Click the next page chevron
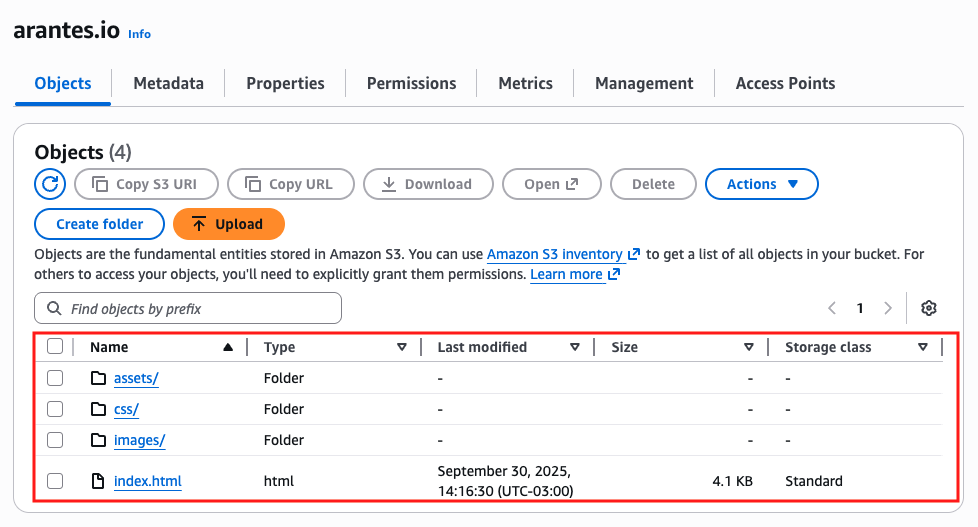Screen dimensions: 978x527 (x=887, y=308)
